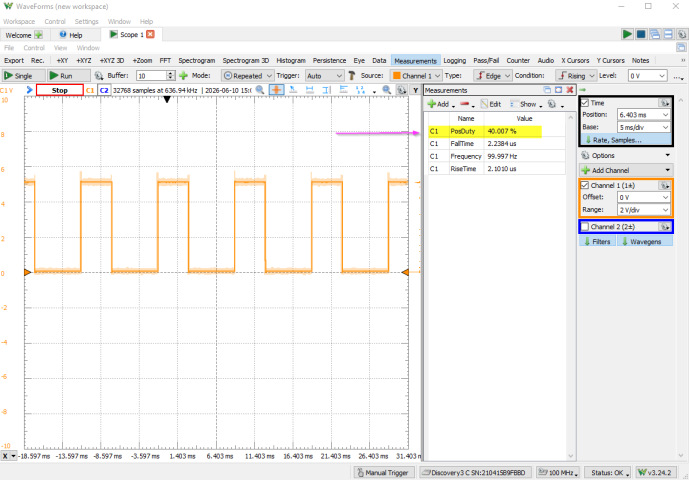Click the gear settings icon next to Buffer
This screenshot has height=480, width=689.
(99, 76)
